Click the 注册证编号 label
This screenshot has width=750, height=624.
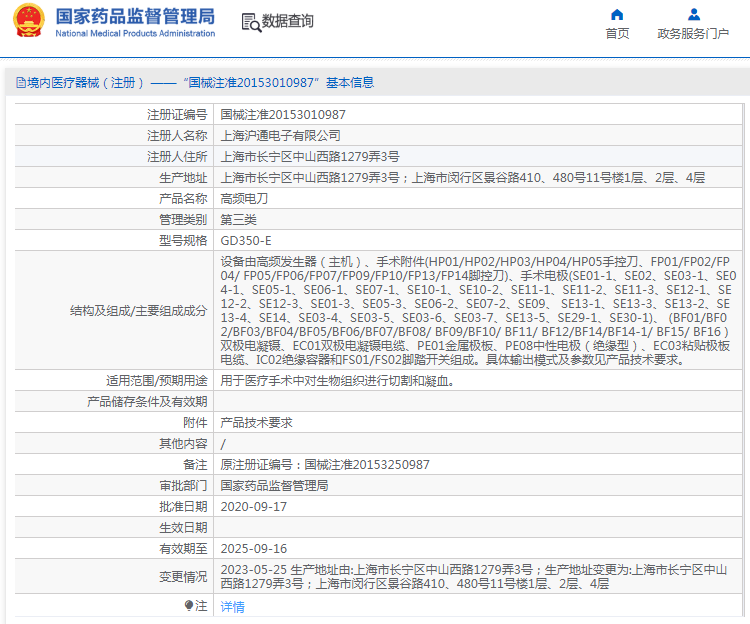(x=177, y=115)
